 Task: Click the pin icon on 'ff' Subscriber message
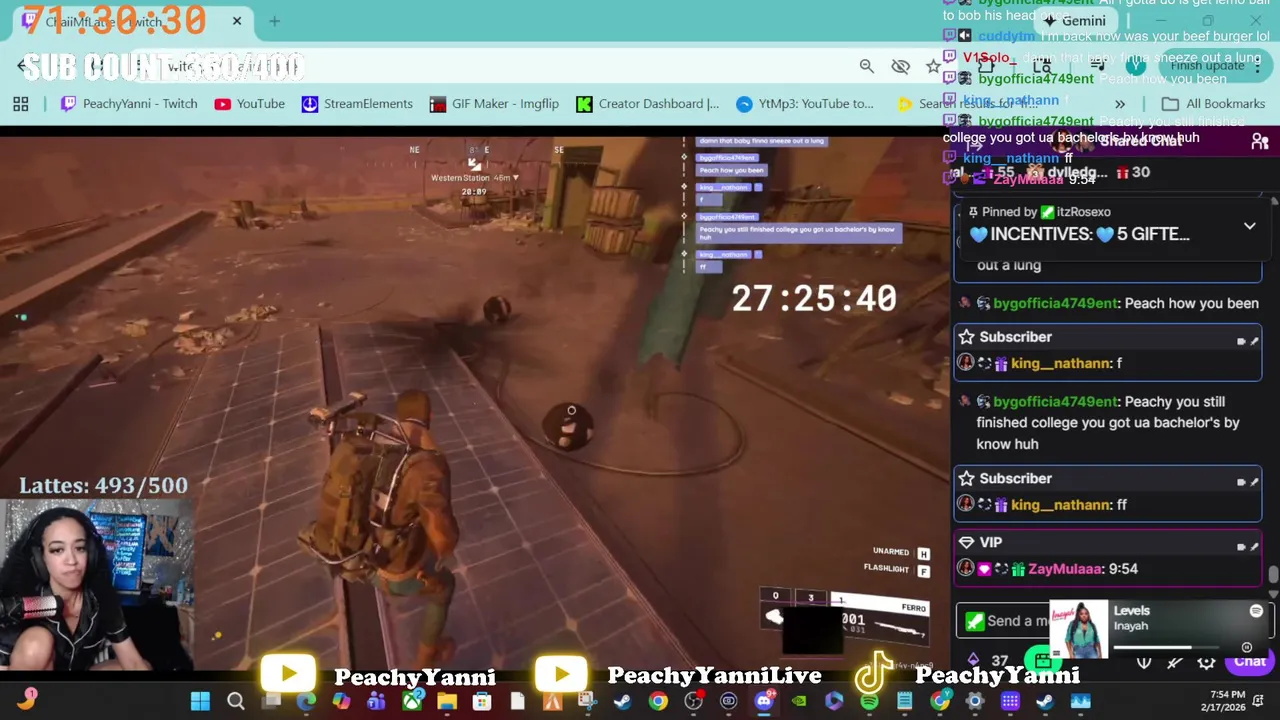[x=1254, y=483]
